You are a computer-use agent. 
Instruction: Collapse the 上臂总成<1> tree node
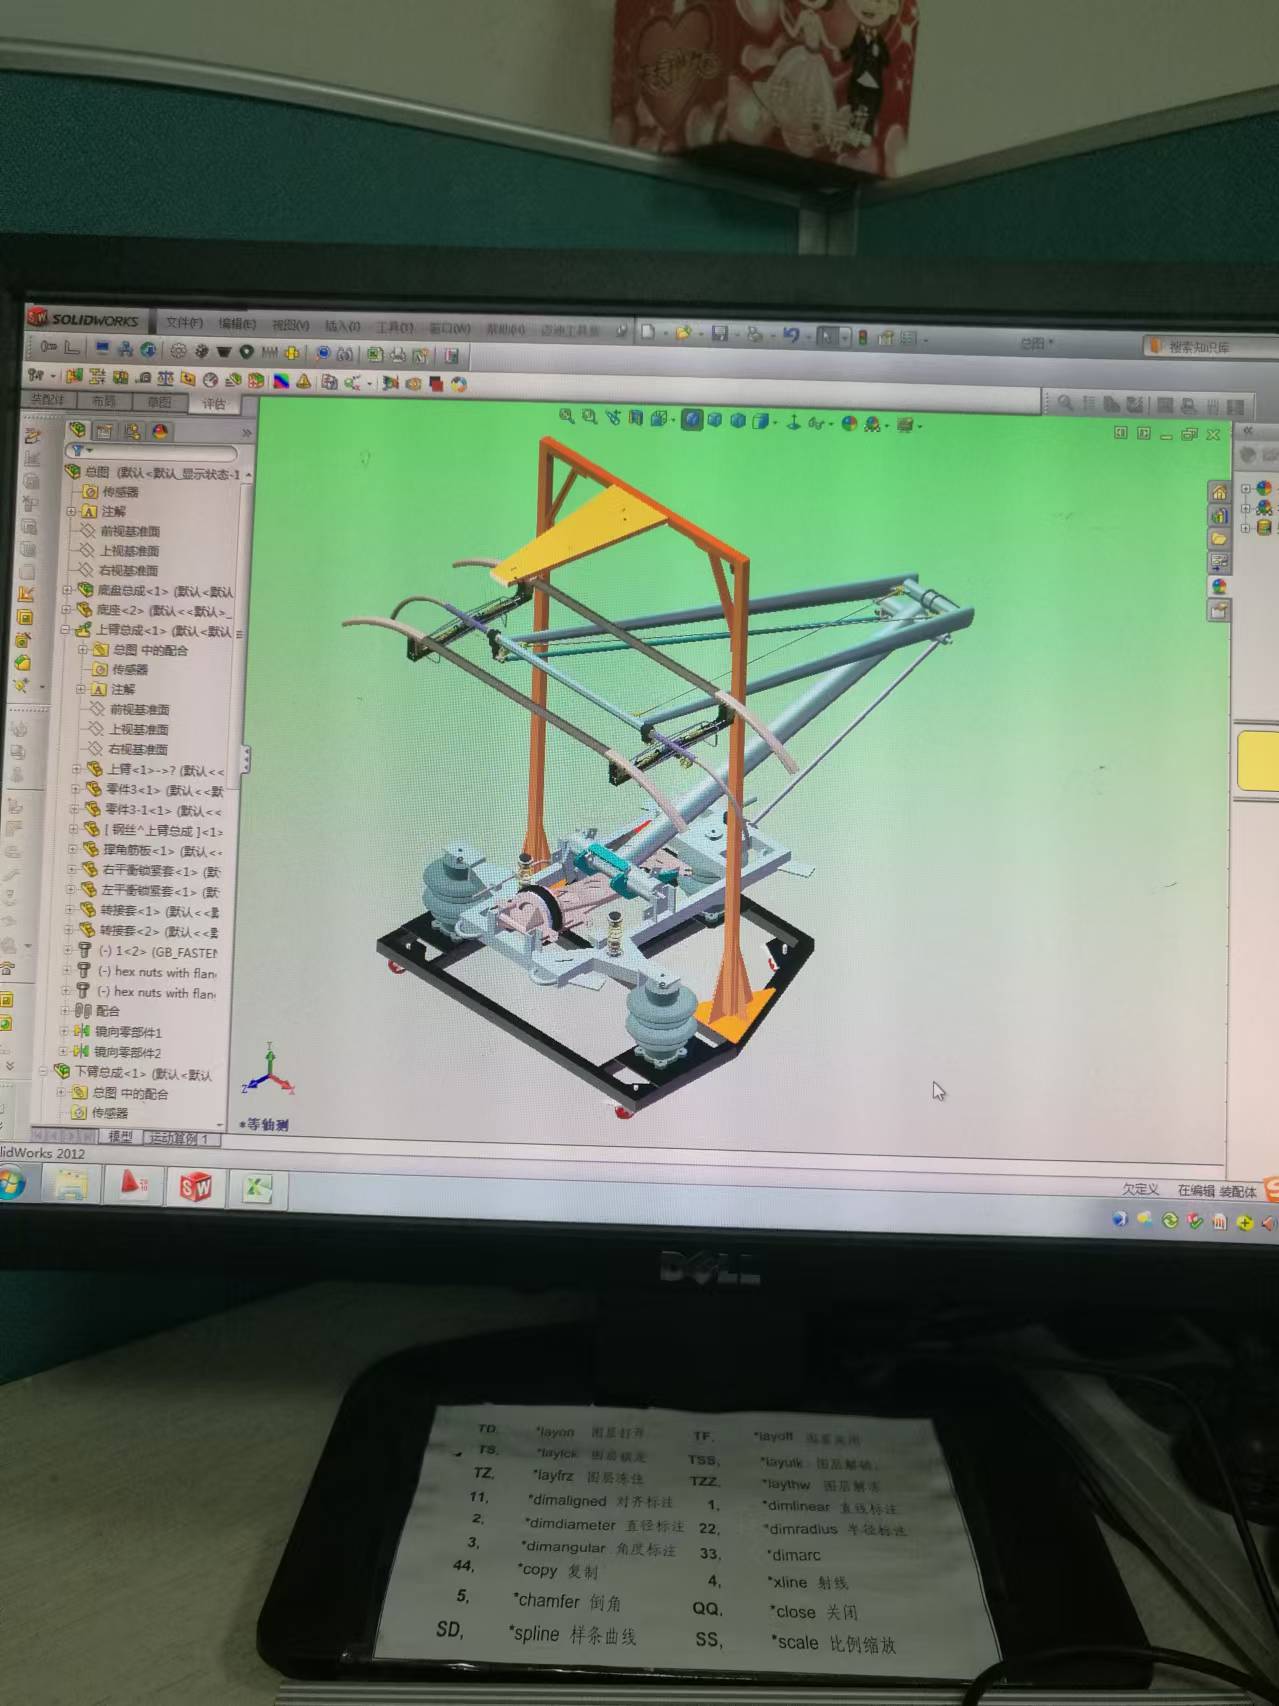click(65, 631)
